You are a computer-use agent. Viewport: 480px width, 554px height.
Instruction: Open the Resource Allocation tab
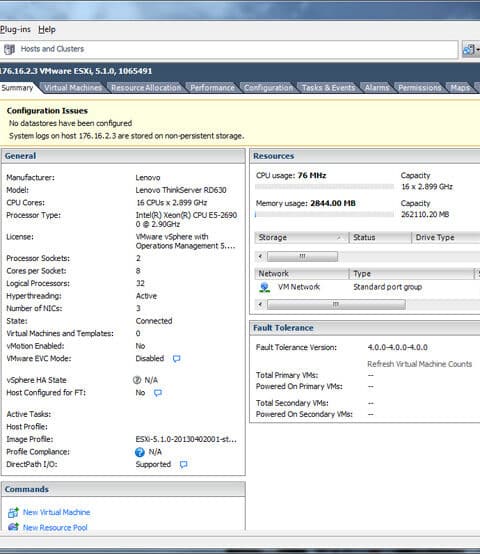[146, 88]
